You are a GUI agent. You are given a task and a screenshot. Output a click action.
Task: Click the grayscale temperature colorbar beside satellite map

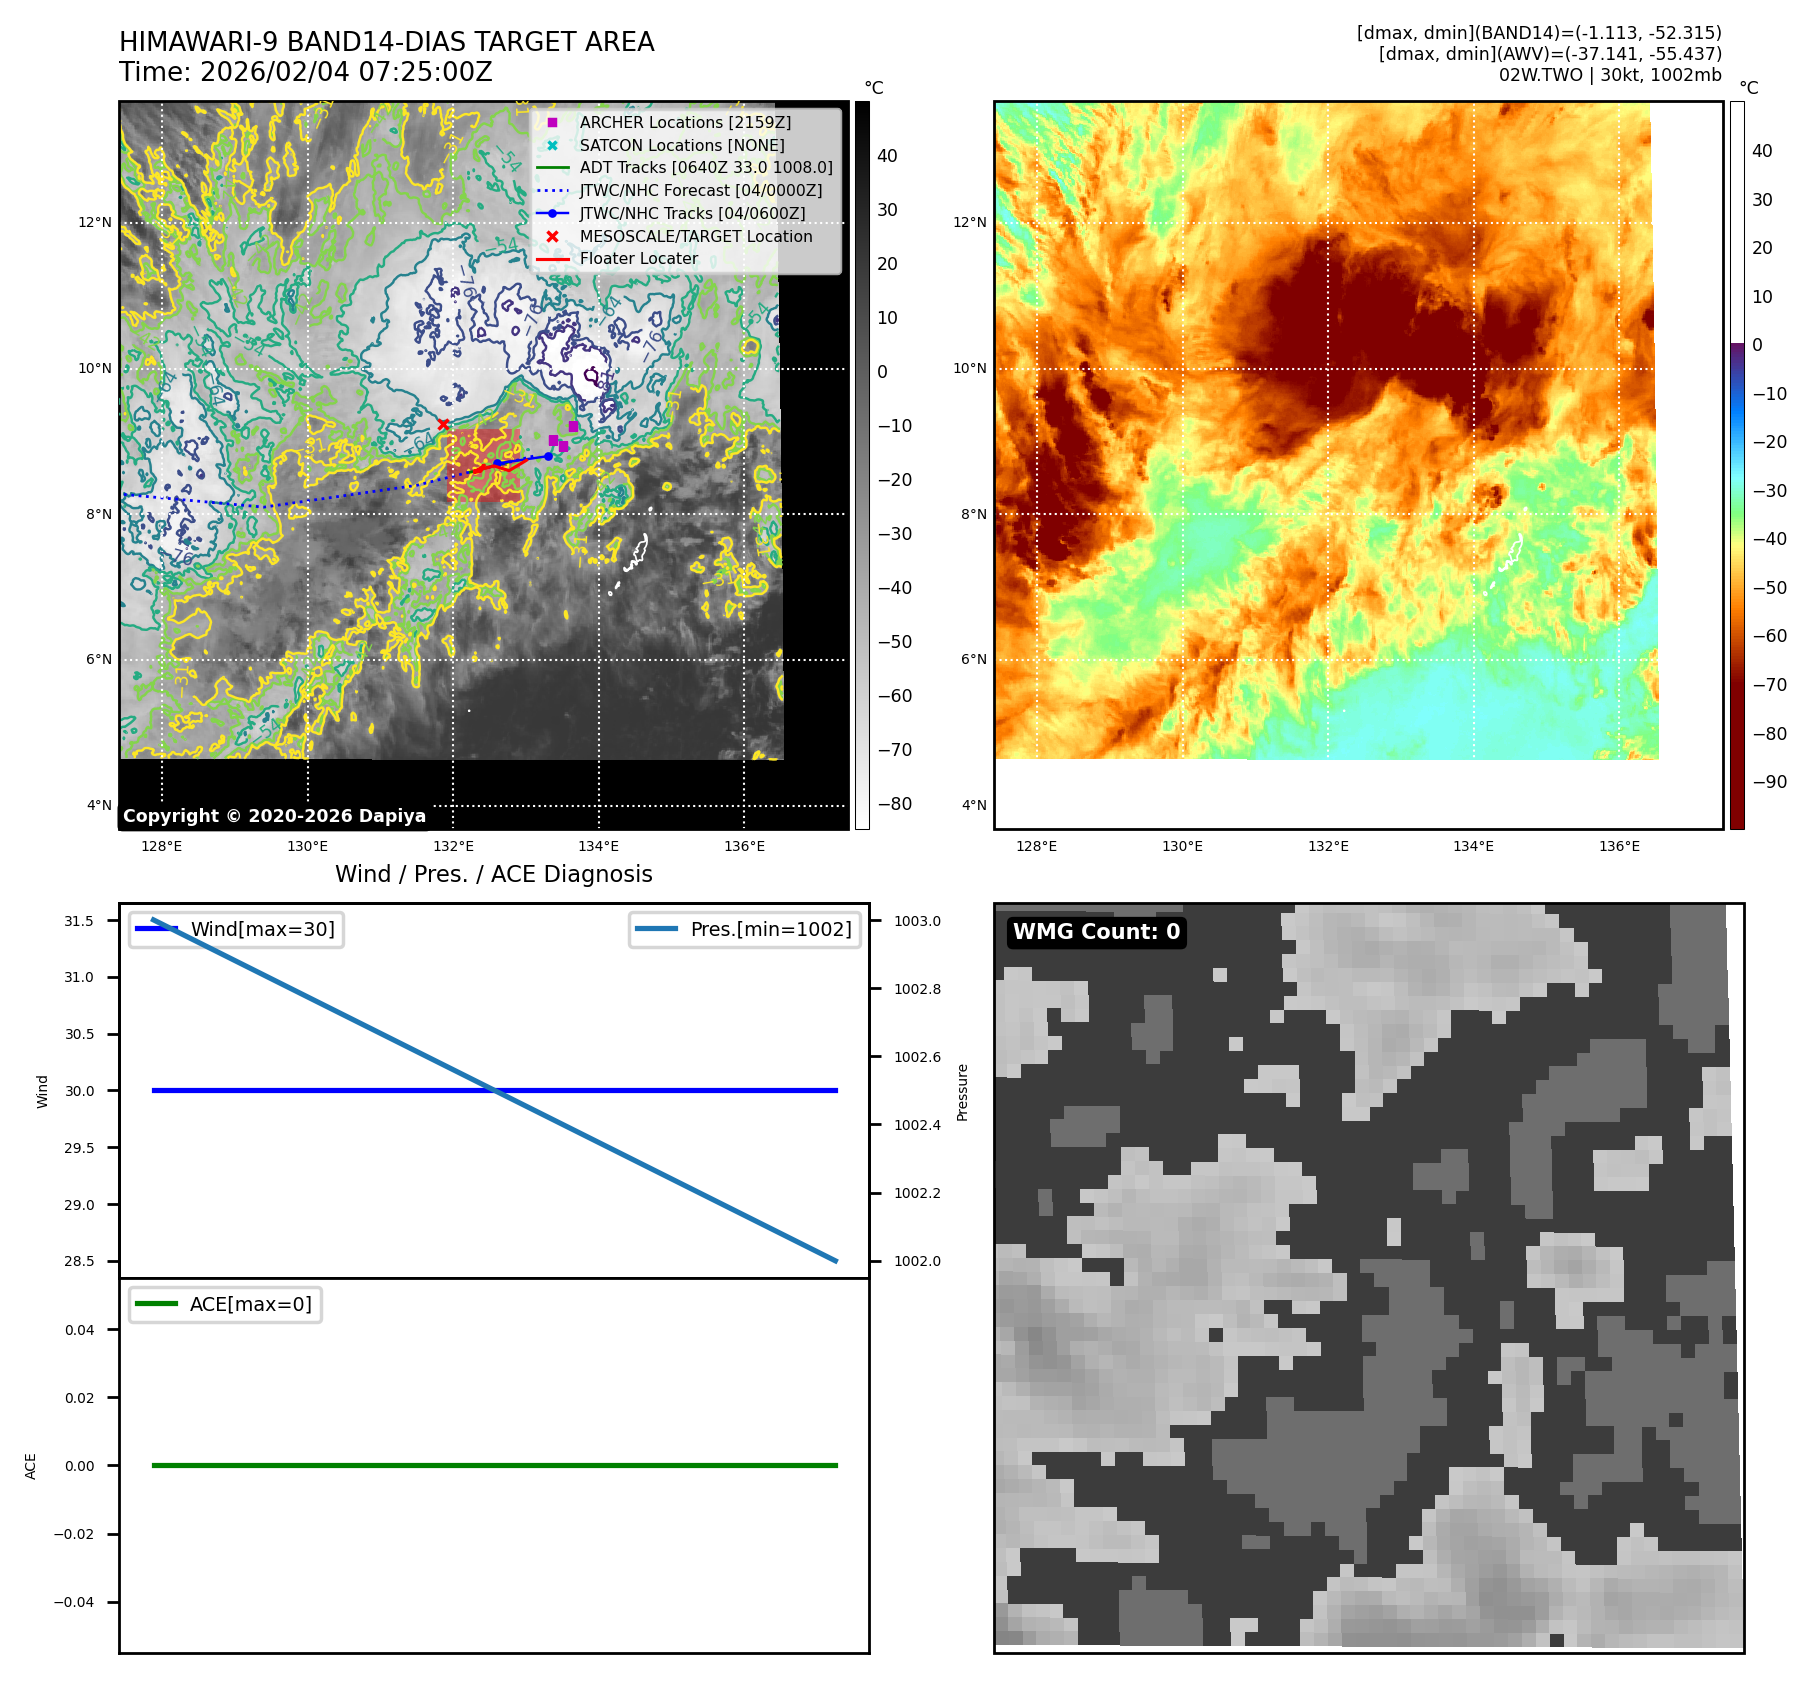(x=862, y=465)
